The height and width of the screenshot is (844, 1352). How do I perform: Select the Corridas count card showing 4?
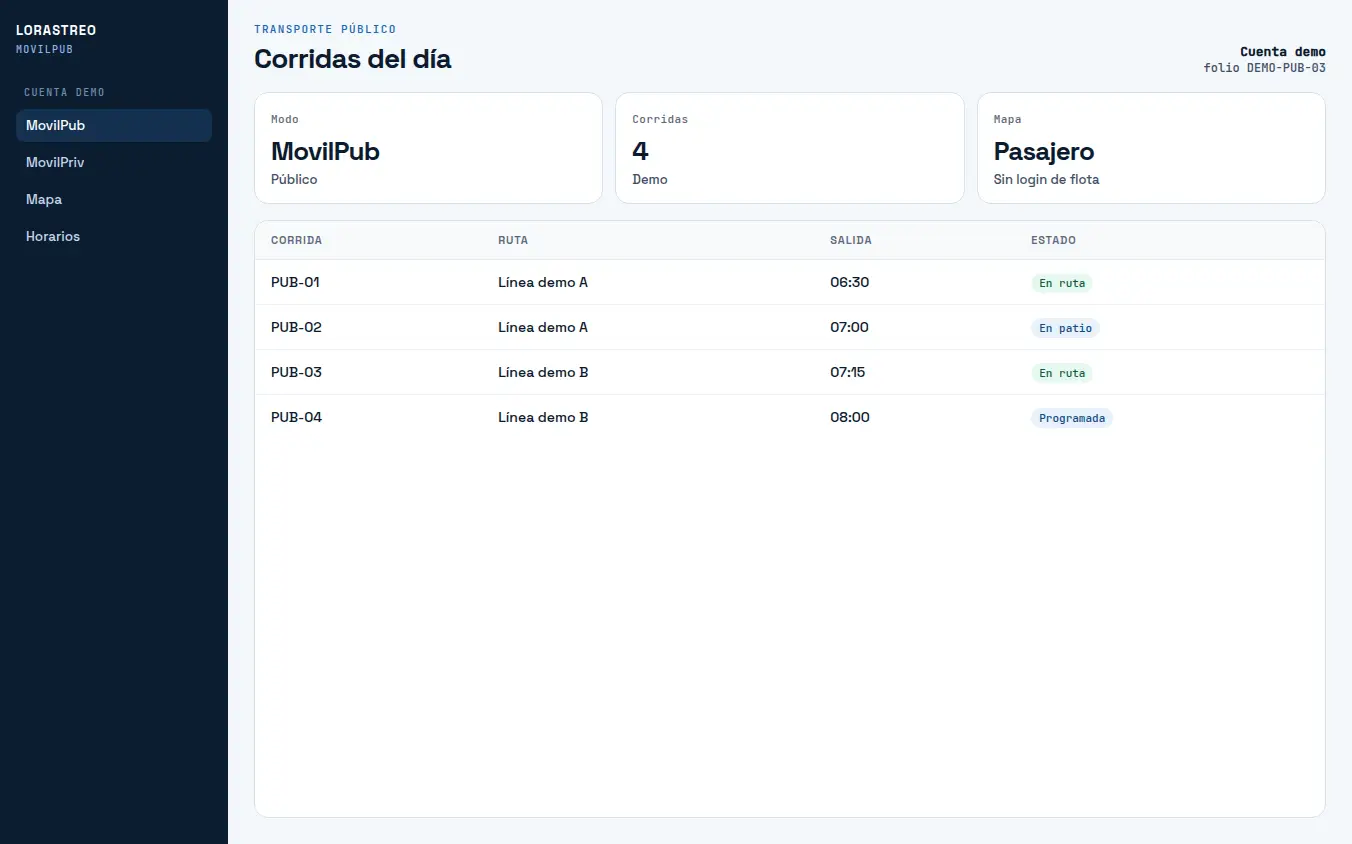click(790, 148)
